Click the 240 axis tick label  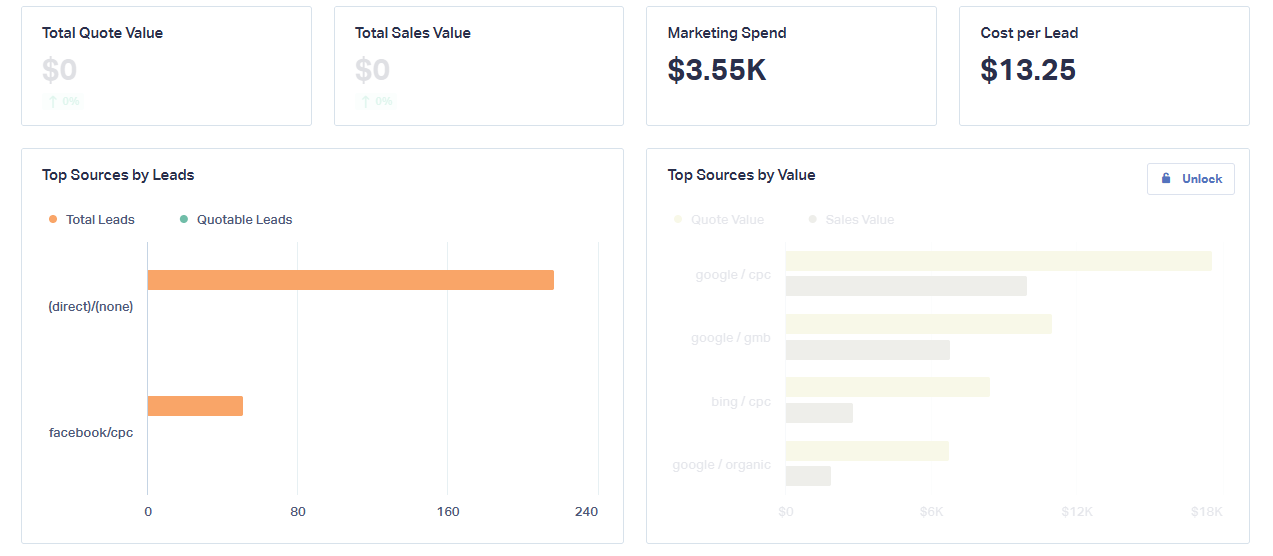pos(586,512)
